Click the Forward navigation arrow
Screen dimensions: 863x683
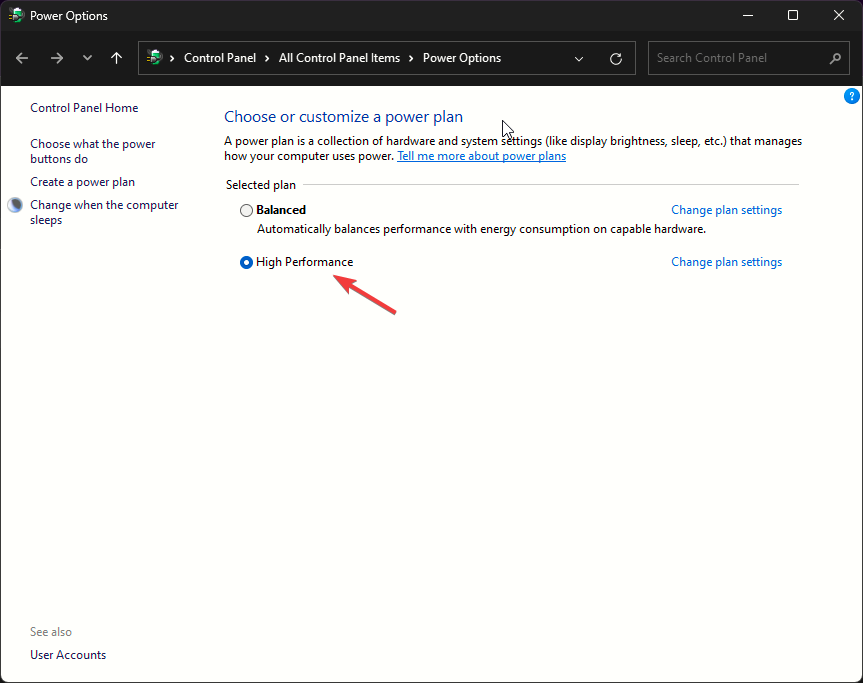(x=57, y=58)
